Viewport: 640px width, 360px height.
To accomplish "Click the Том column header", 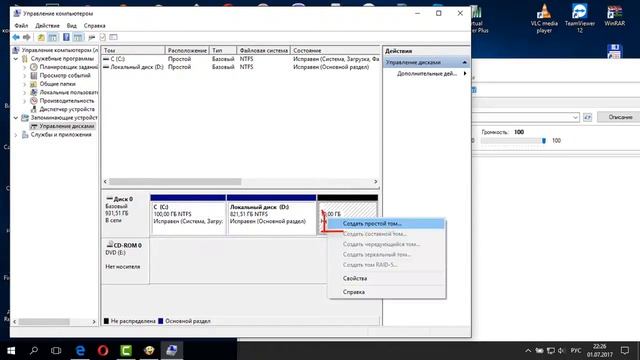I will click(x=133, y=50).
